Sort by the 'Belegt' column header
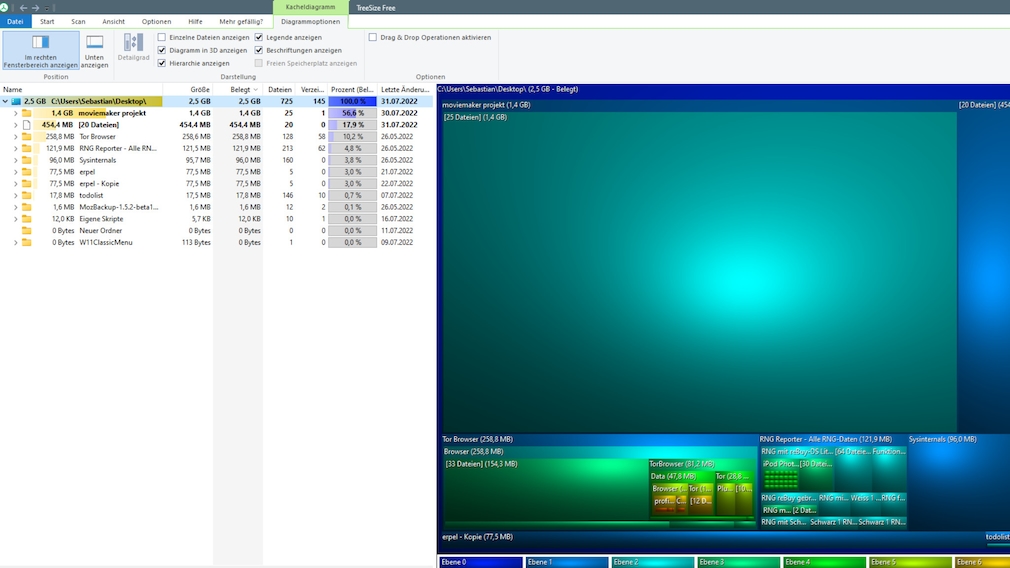This screenshot has height=568, width=1010. pyautogui.click(x=240, y=89)
